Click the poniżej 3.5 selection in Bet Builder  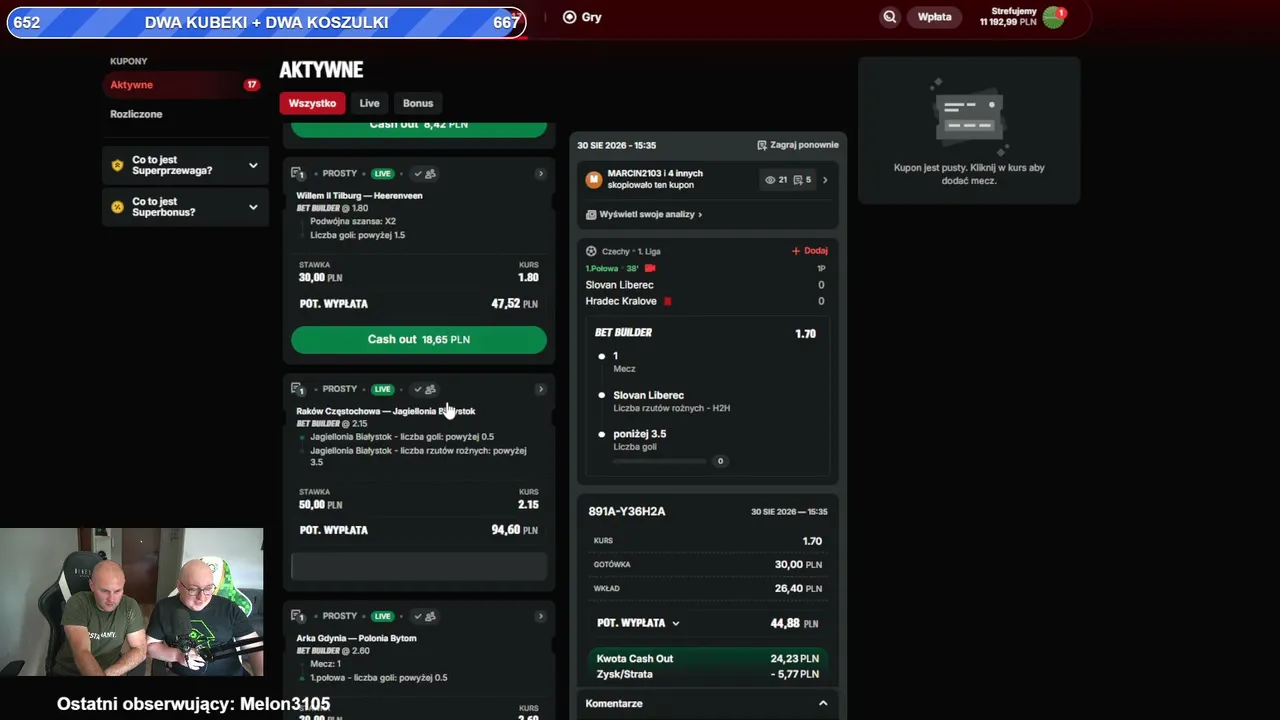click(x=640, y=434)
